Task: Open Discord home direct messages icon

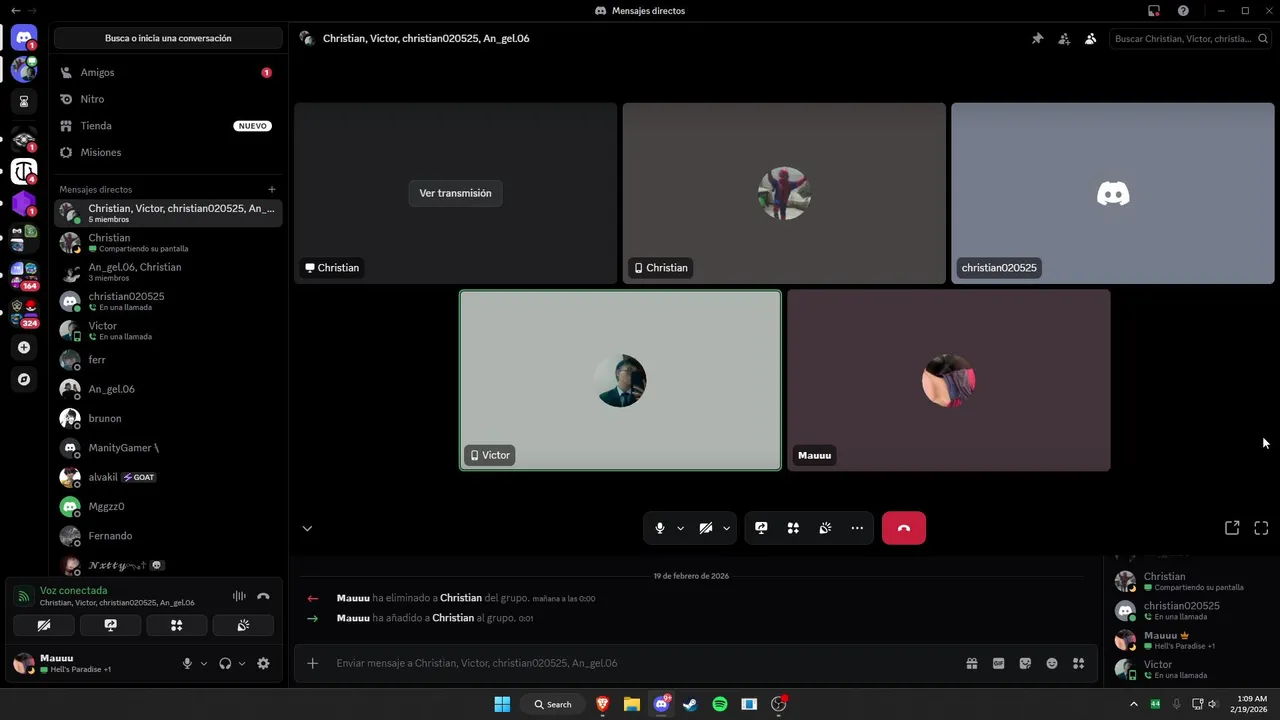Action: pyautogui.click(x=24, y=38)
